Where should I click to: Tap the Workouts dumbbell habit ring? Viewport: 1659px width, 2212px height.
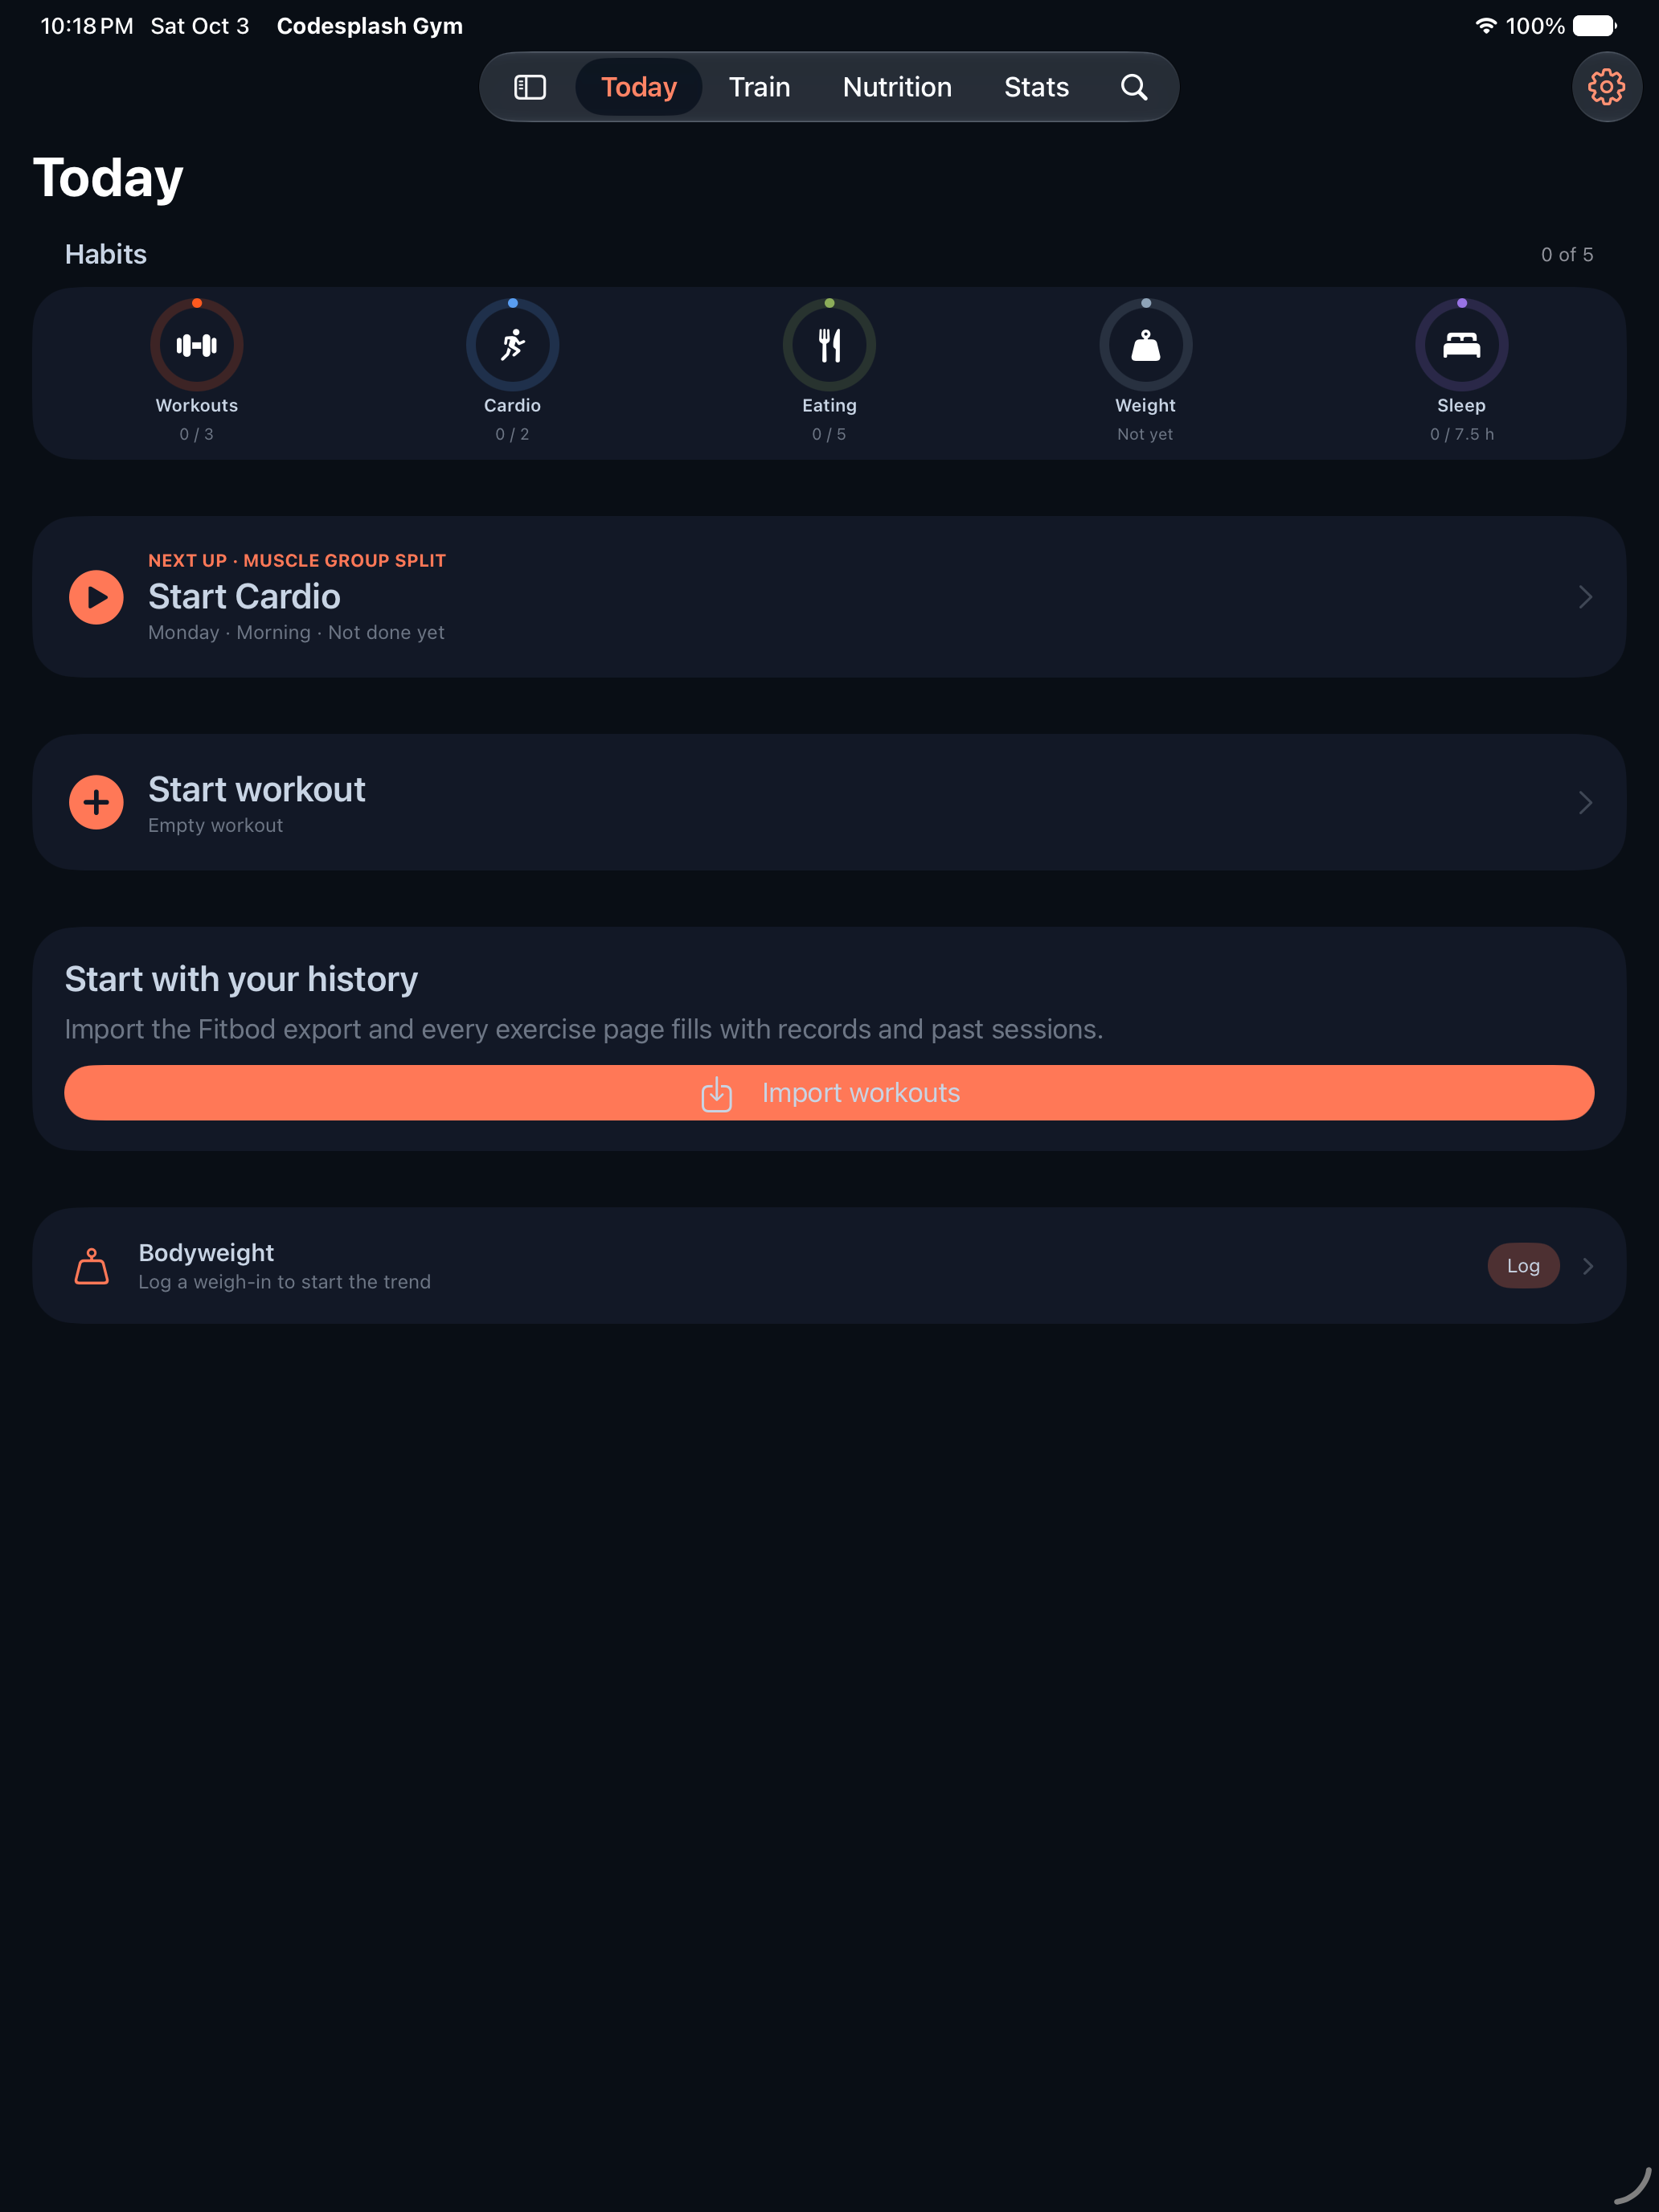coord(197,344)
